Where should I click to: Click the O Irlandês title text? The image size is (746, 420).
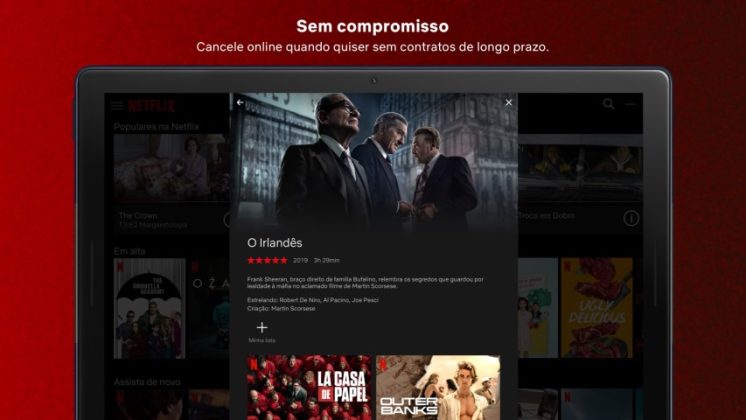click(x=275, y=243)
